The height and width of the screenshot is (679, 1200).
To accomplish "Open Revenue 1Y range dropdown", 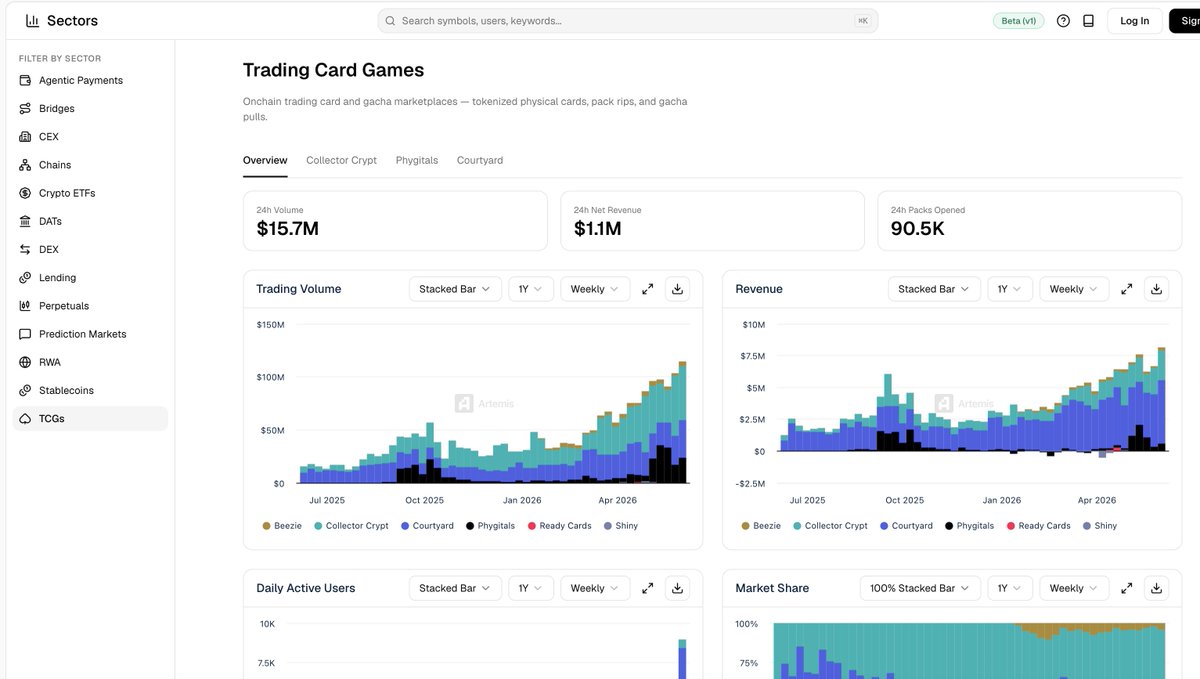I will click(1010, 289).
